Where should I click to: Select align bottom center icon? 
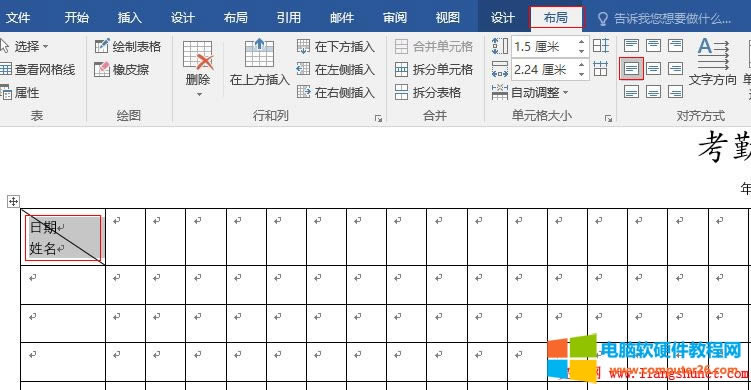click(x=653, y=92)
